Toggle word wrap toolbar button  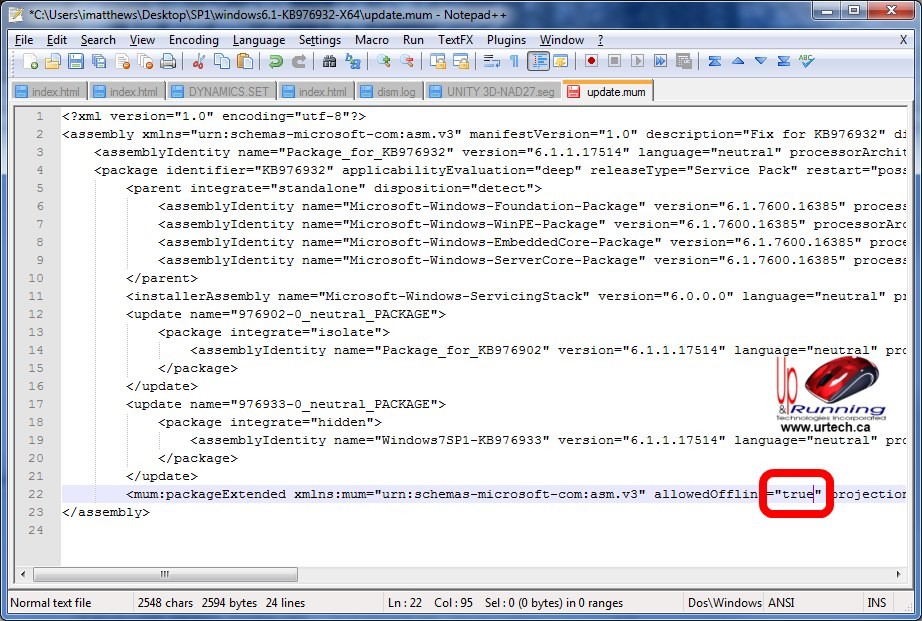(491, 62)
